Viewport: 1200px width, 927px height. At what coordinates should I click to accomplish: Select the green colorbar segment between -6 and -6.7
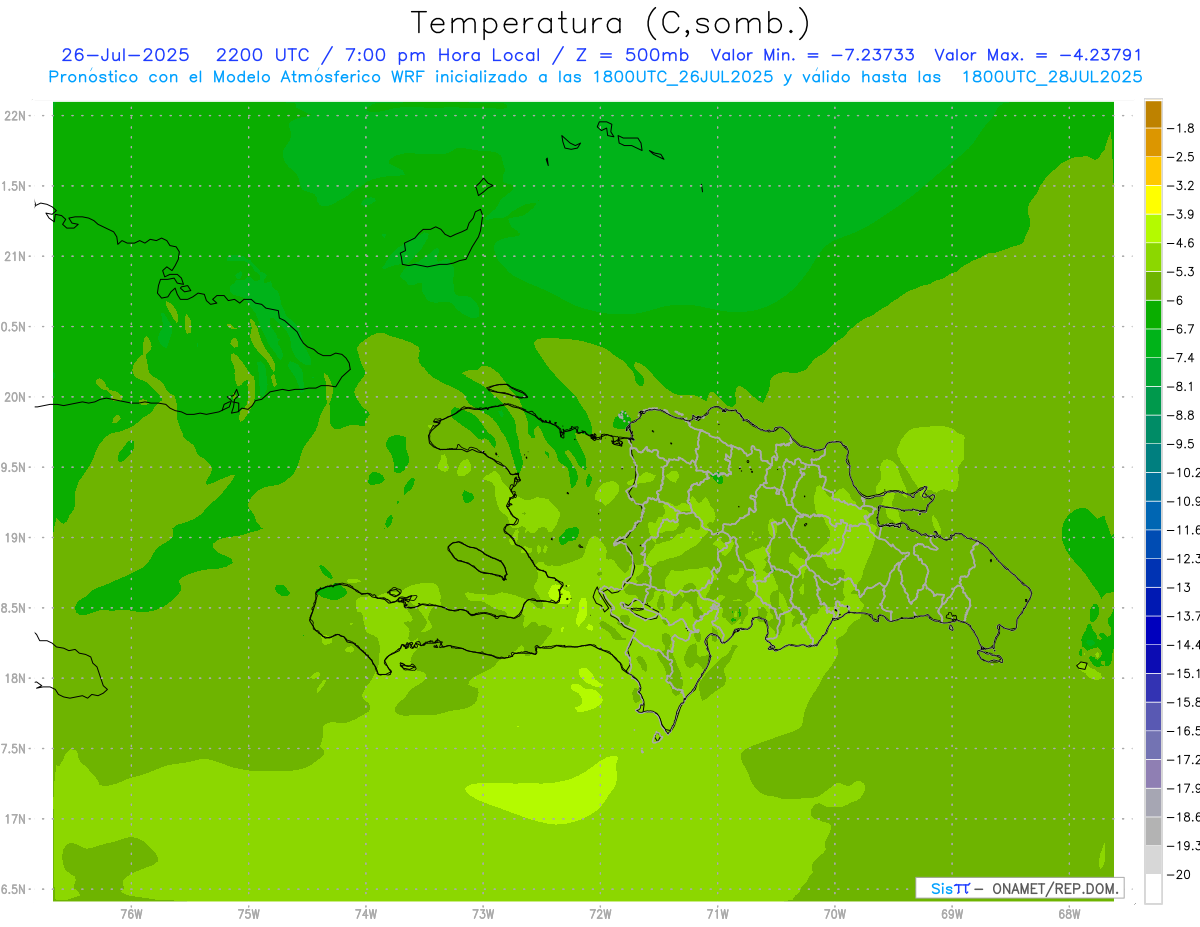[x=1153, y=315]
